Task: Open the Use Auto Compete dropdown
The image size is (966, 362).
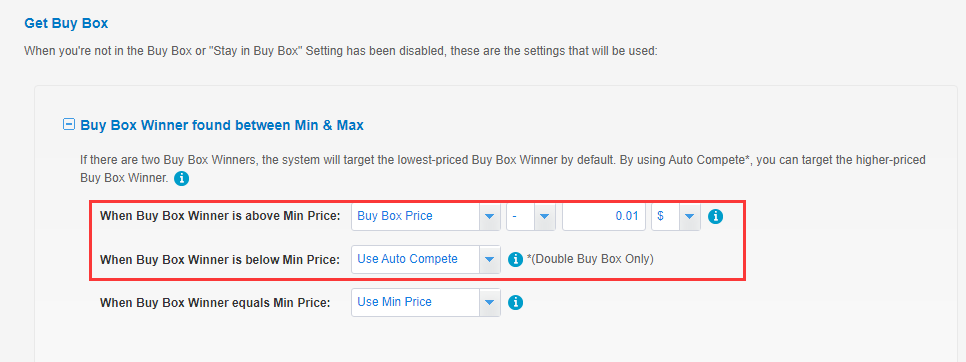Action: [x=426, y=260]
